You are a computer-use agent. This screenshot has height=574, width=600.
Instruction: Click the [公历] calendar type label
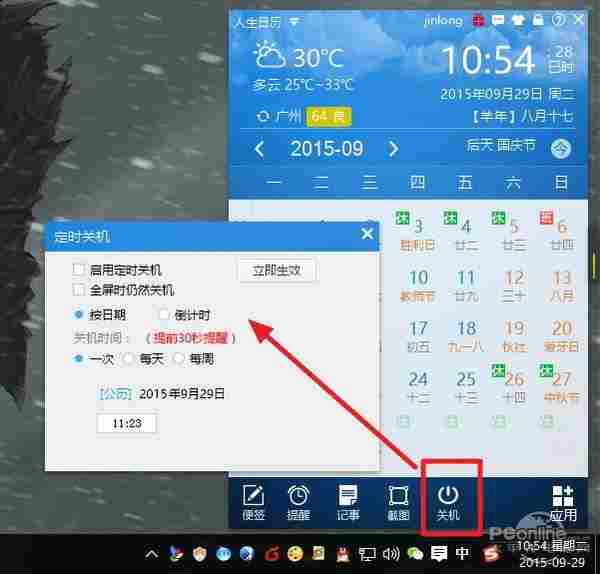pos(116,394)
